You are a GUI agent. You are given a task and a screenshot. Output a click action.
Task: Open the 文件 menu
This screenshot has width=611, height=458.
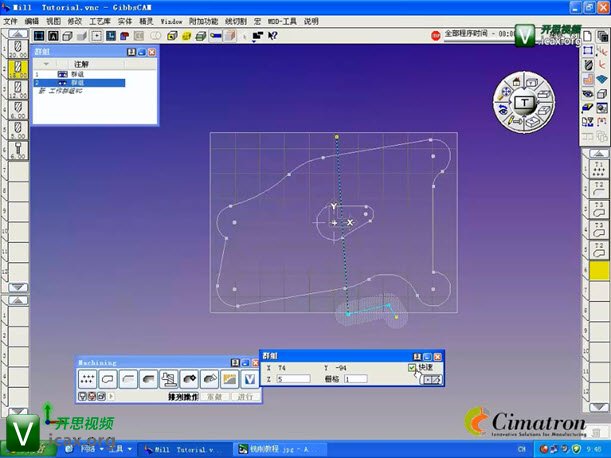(10, 20)
